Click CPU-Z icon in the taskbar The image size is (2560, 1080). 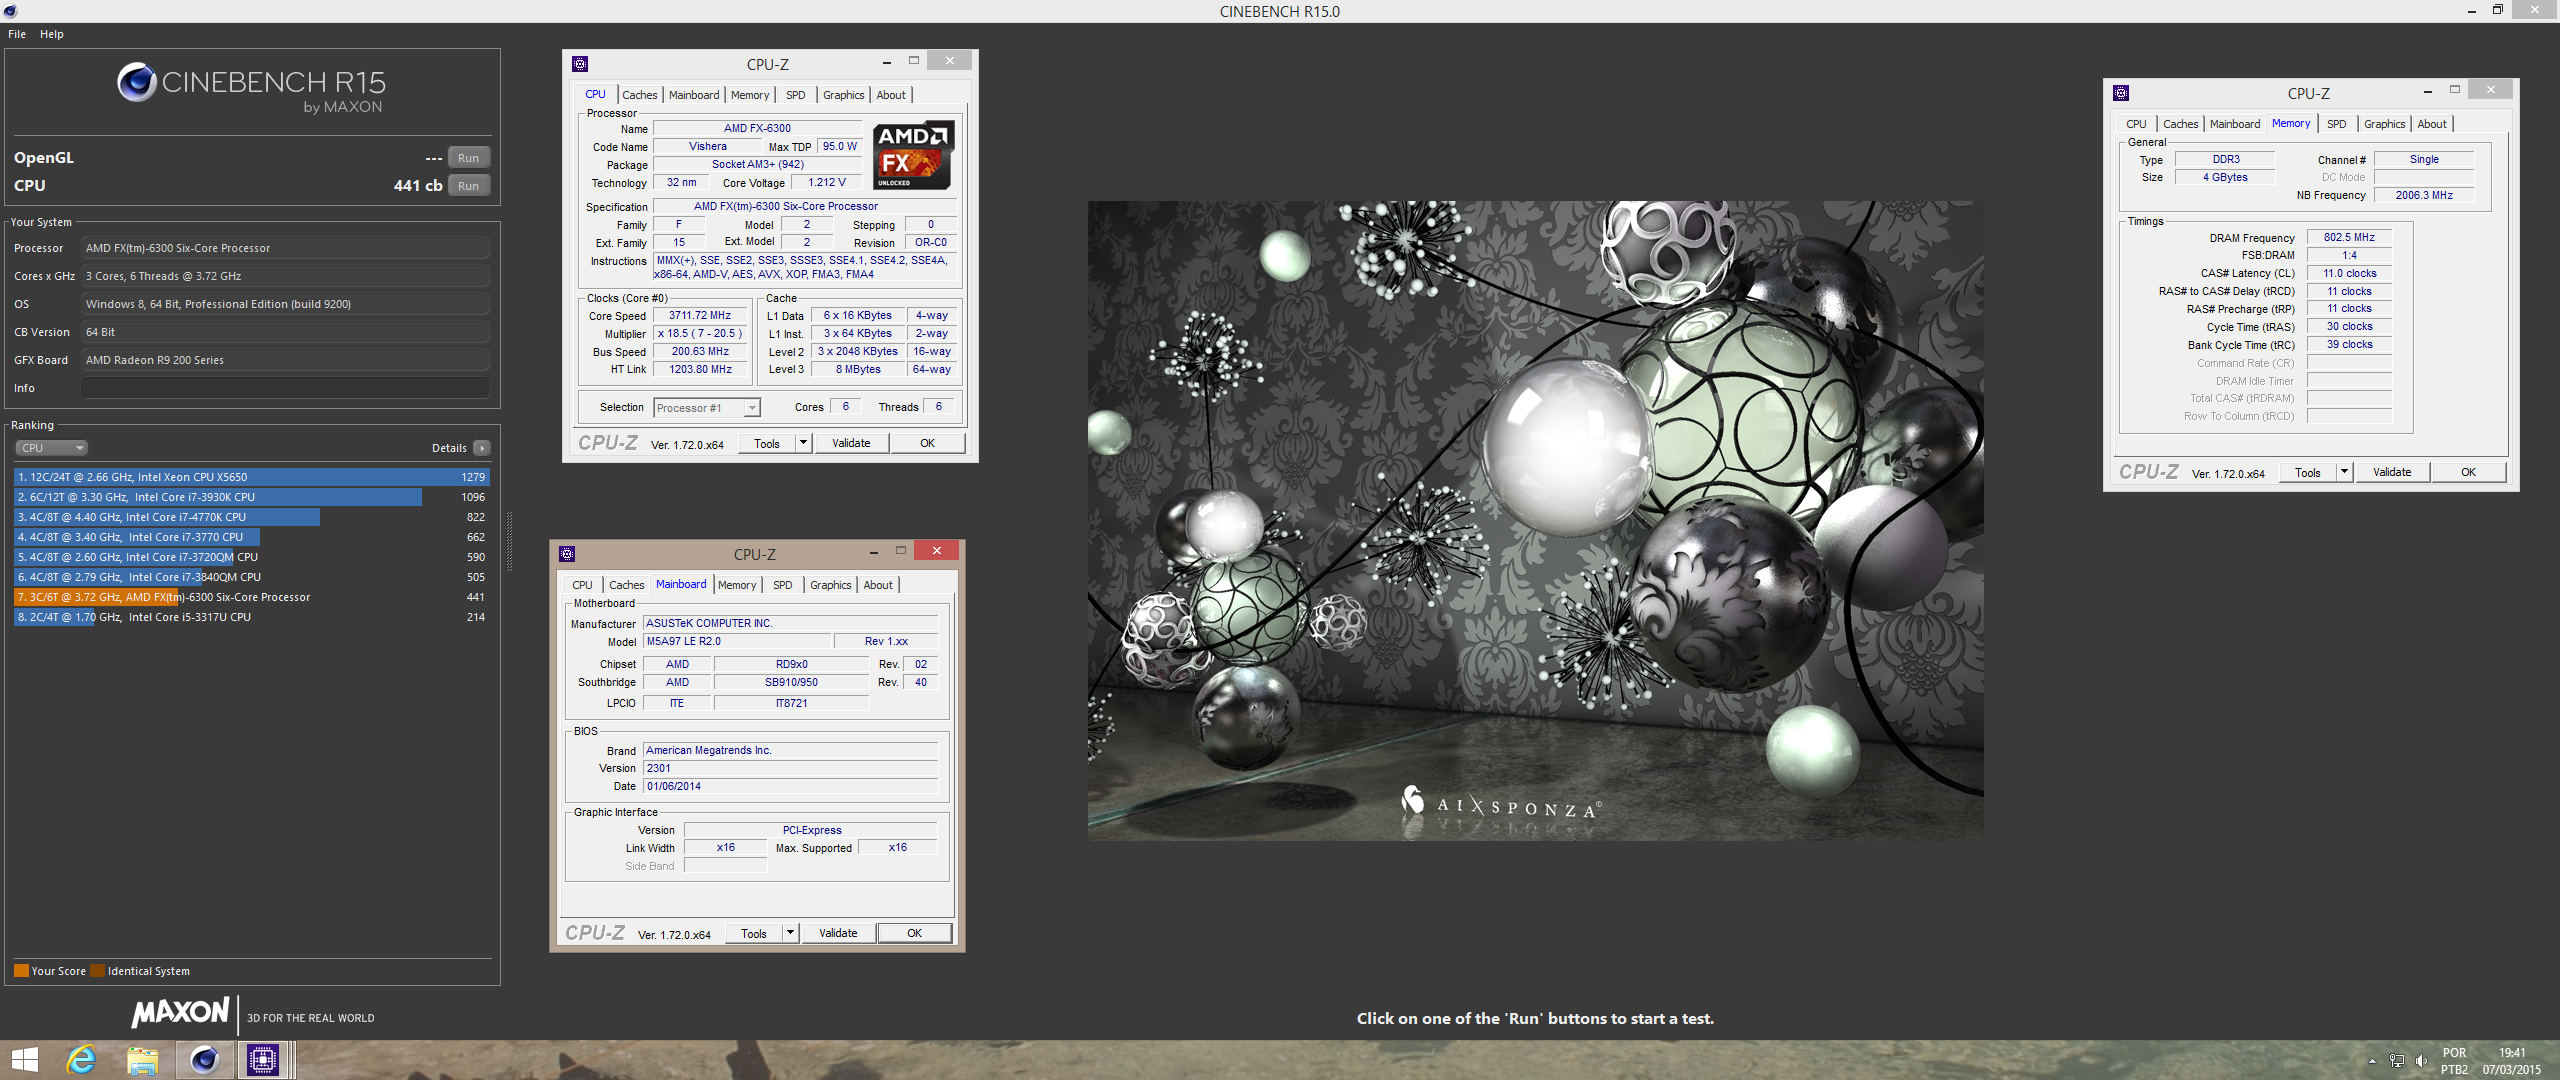[264, 1059]
